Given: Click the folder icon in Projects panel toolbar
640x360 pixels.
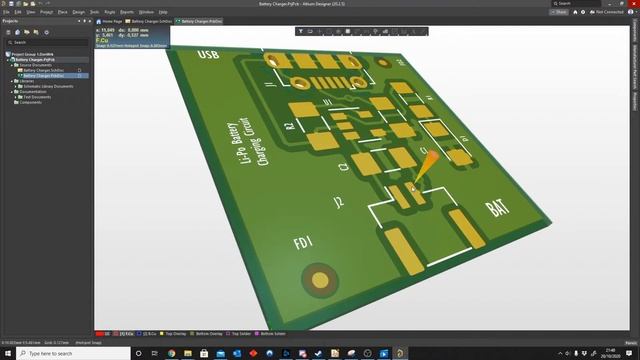Looking at the screenshot, I should point(27,32).
